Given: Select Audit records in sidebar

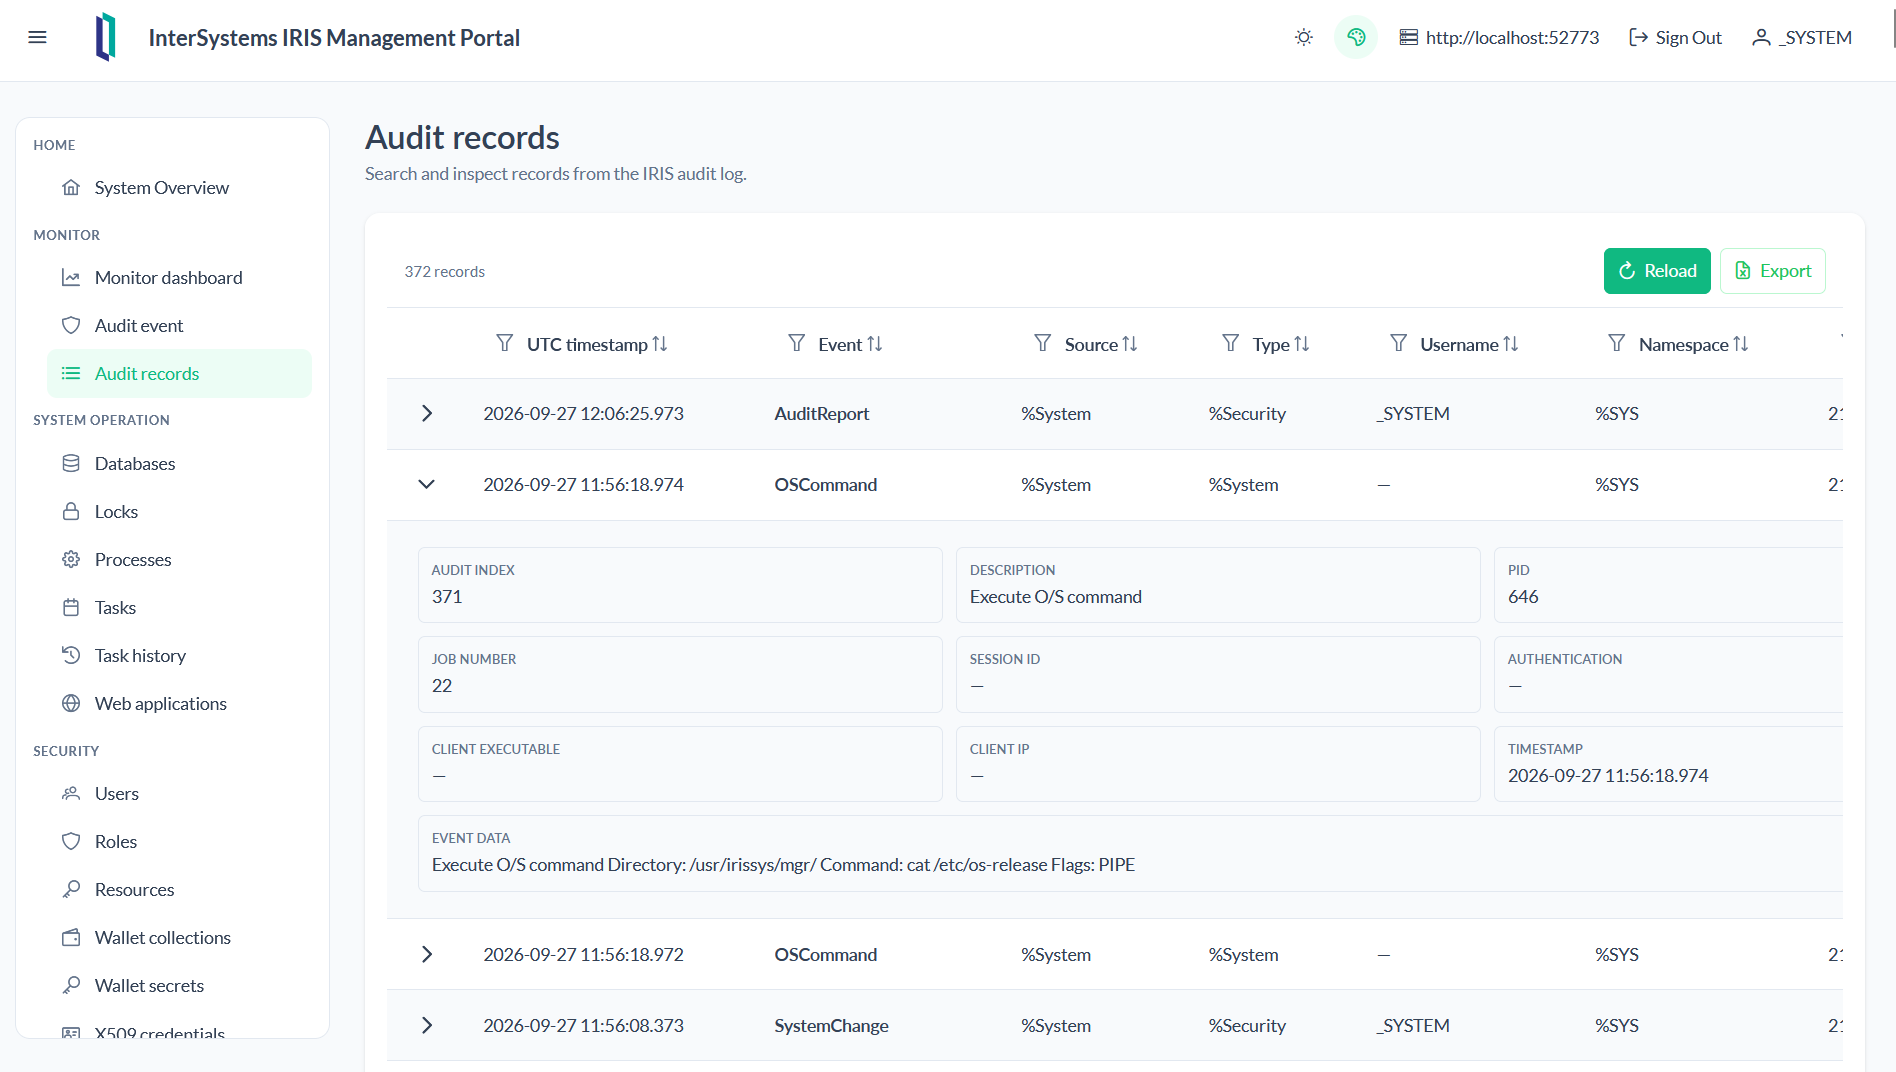Looking at the screenshot, I should point(179,374).
